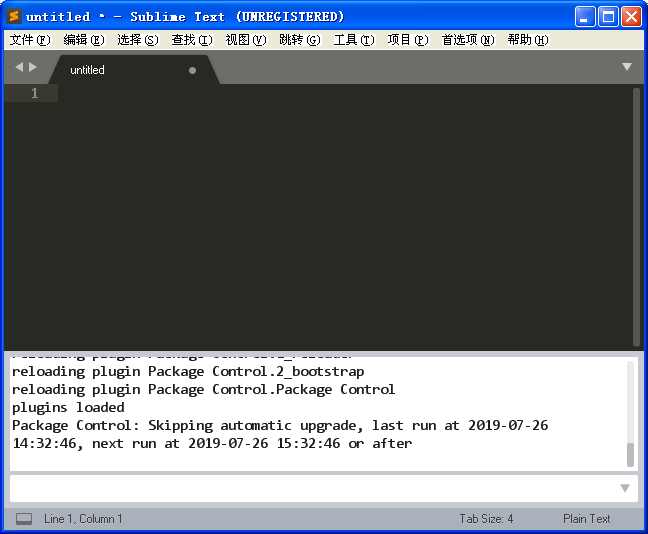Open the 选择(S) menu
Viewport: 648px width, 534px height.
point(138,40)
